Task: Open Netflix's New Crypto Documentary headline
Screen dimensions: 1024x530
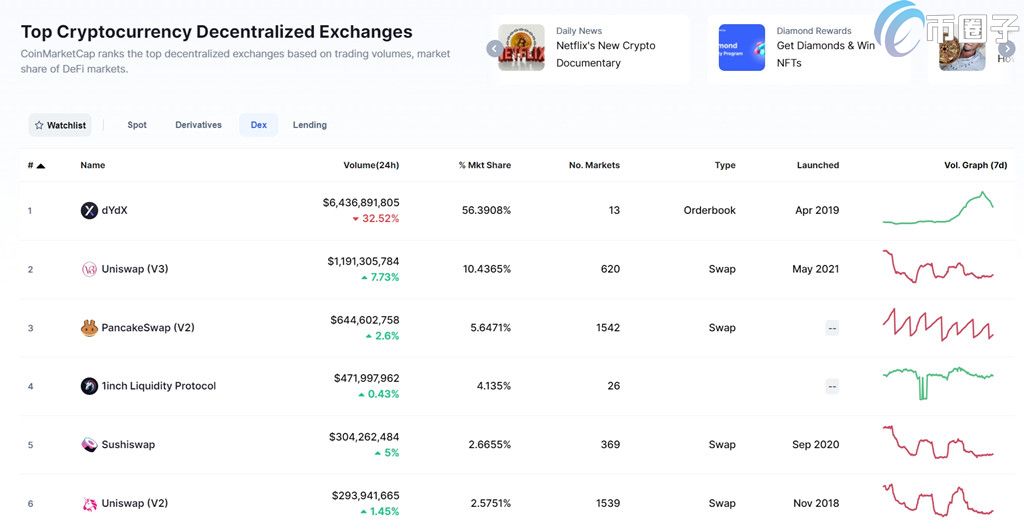Action: [x=606, y=54]
